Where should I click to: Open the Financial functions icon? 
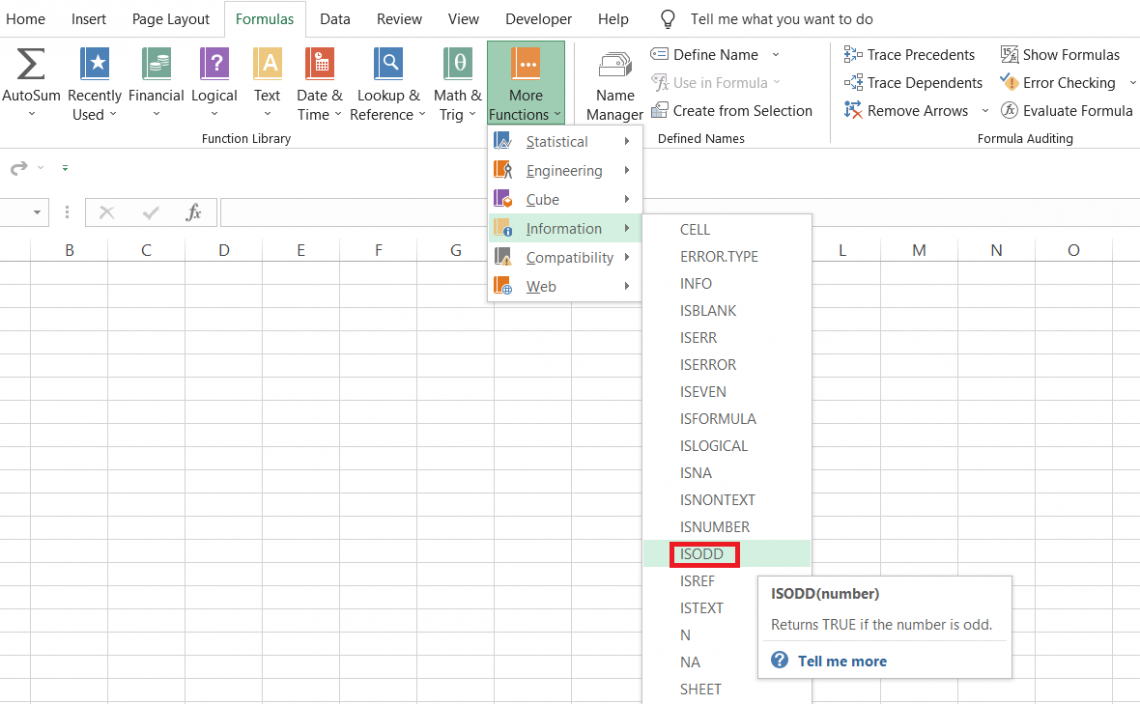(156, 82)
